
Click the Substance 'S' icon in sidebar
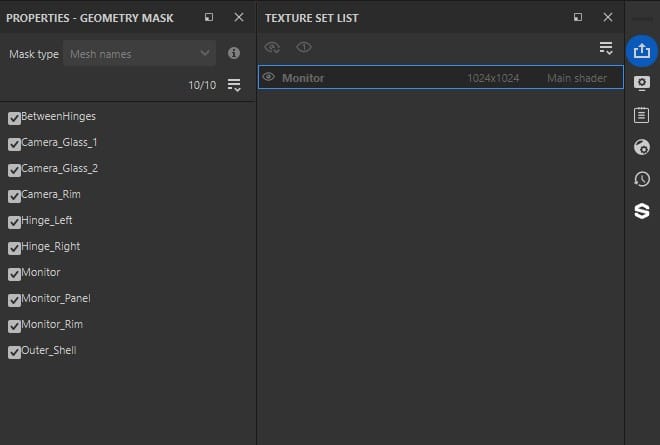pyautogui.click(x=642, y=211)
